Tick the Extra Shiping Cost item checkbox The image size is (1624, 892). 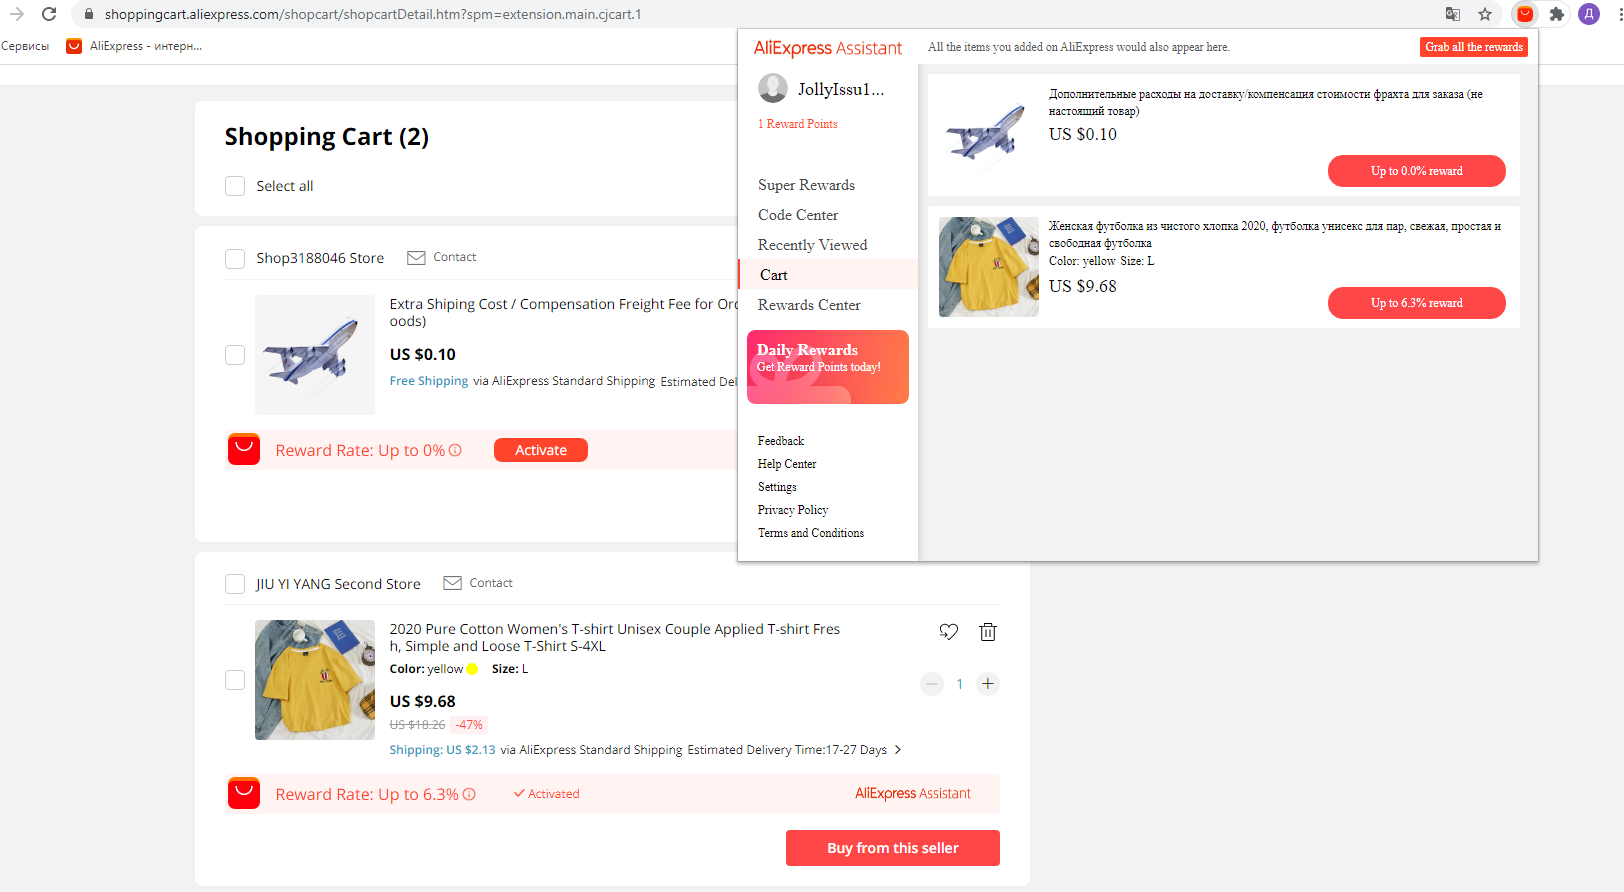point(235,355)
